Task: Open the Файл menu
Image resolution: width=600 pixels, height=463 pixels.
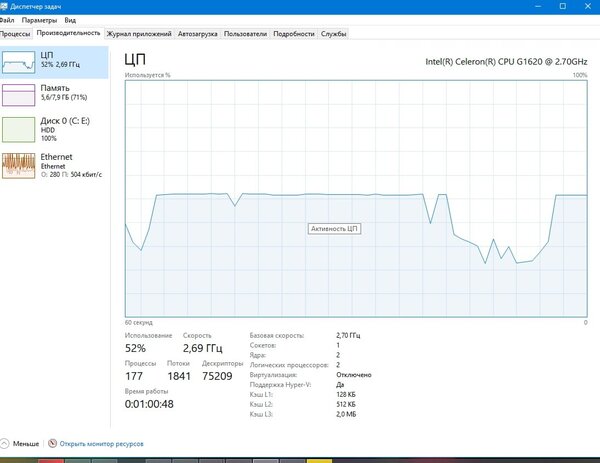Action: [7, 20]
